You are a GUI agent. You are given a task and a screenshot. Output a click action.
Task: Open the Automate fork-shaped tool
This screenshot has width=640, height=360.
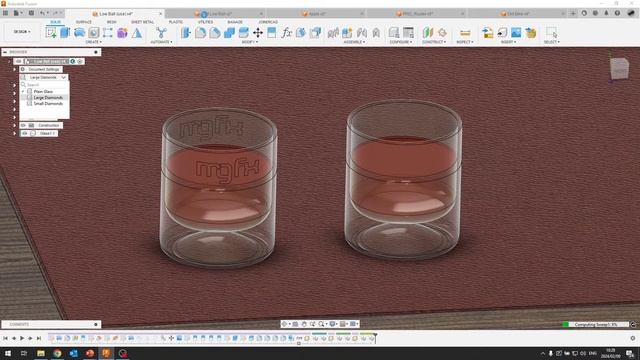pos(161,33)
